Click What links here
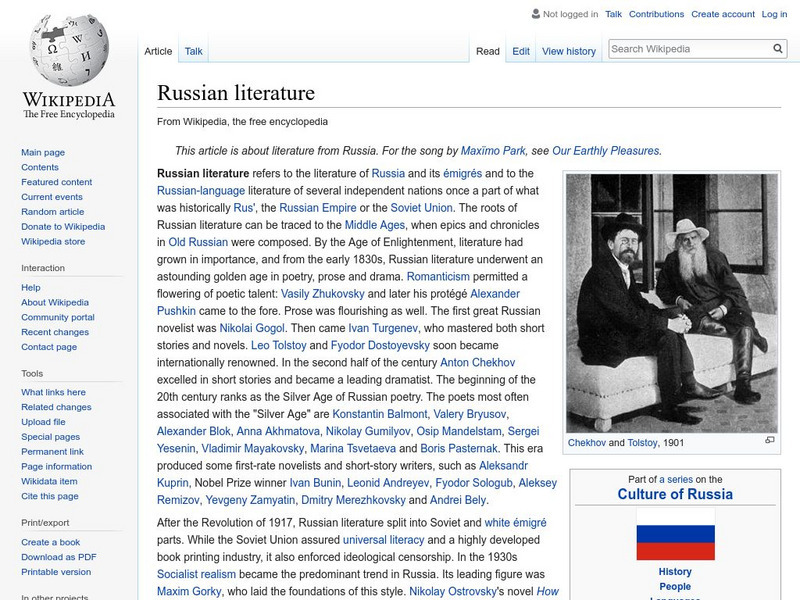Image resolution: width=800 pixels, height=600 pixels. pos(53,392)
